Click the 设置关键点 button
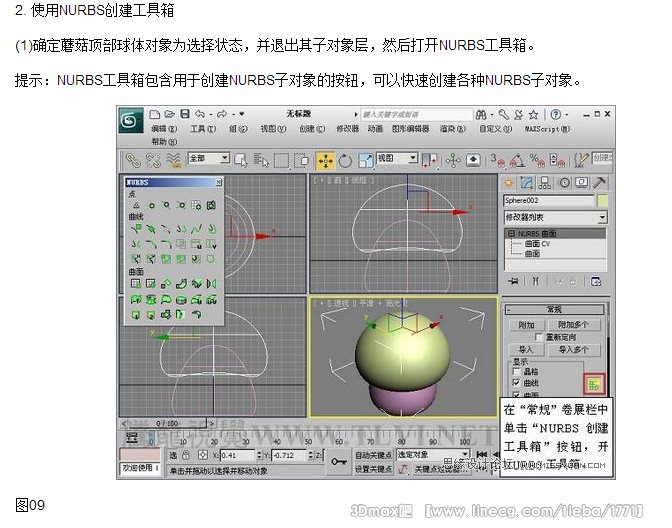Image resolution: width=672 pixels, height=528 pixels. [373, 469]
